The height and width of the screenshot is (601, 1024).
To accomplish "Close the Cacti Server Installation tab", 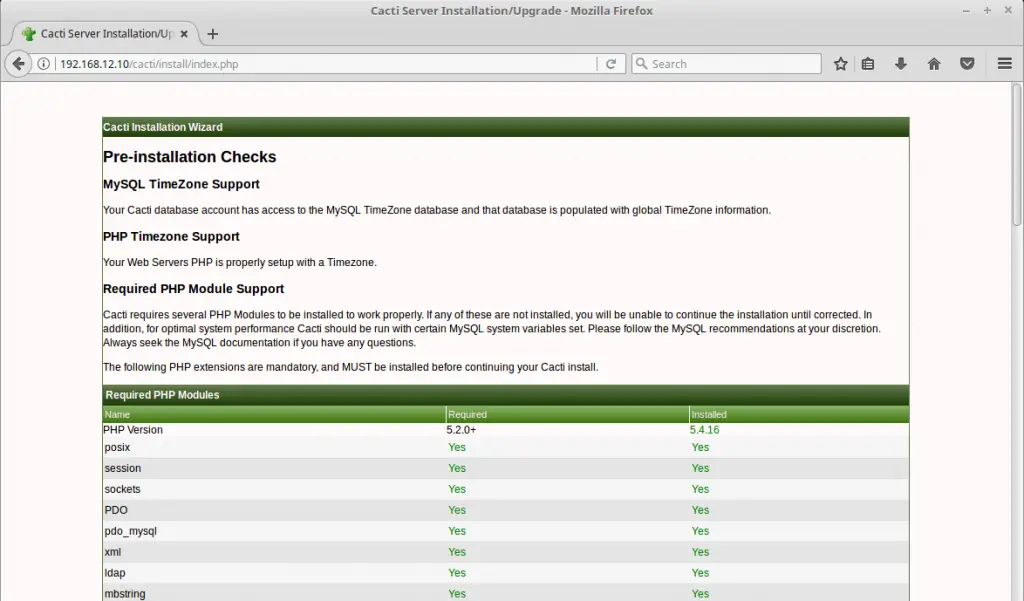I will [184, 33].
